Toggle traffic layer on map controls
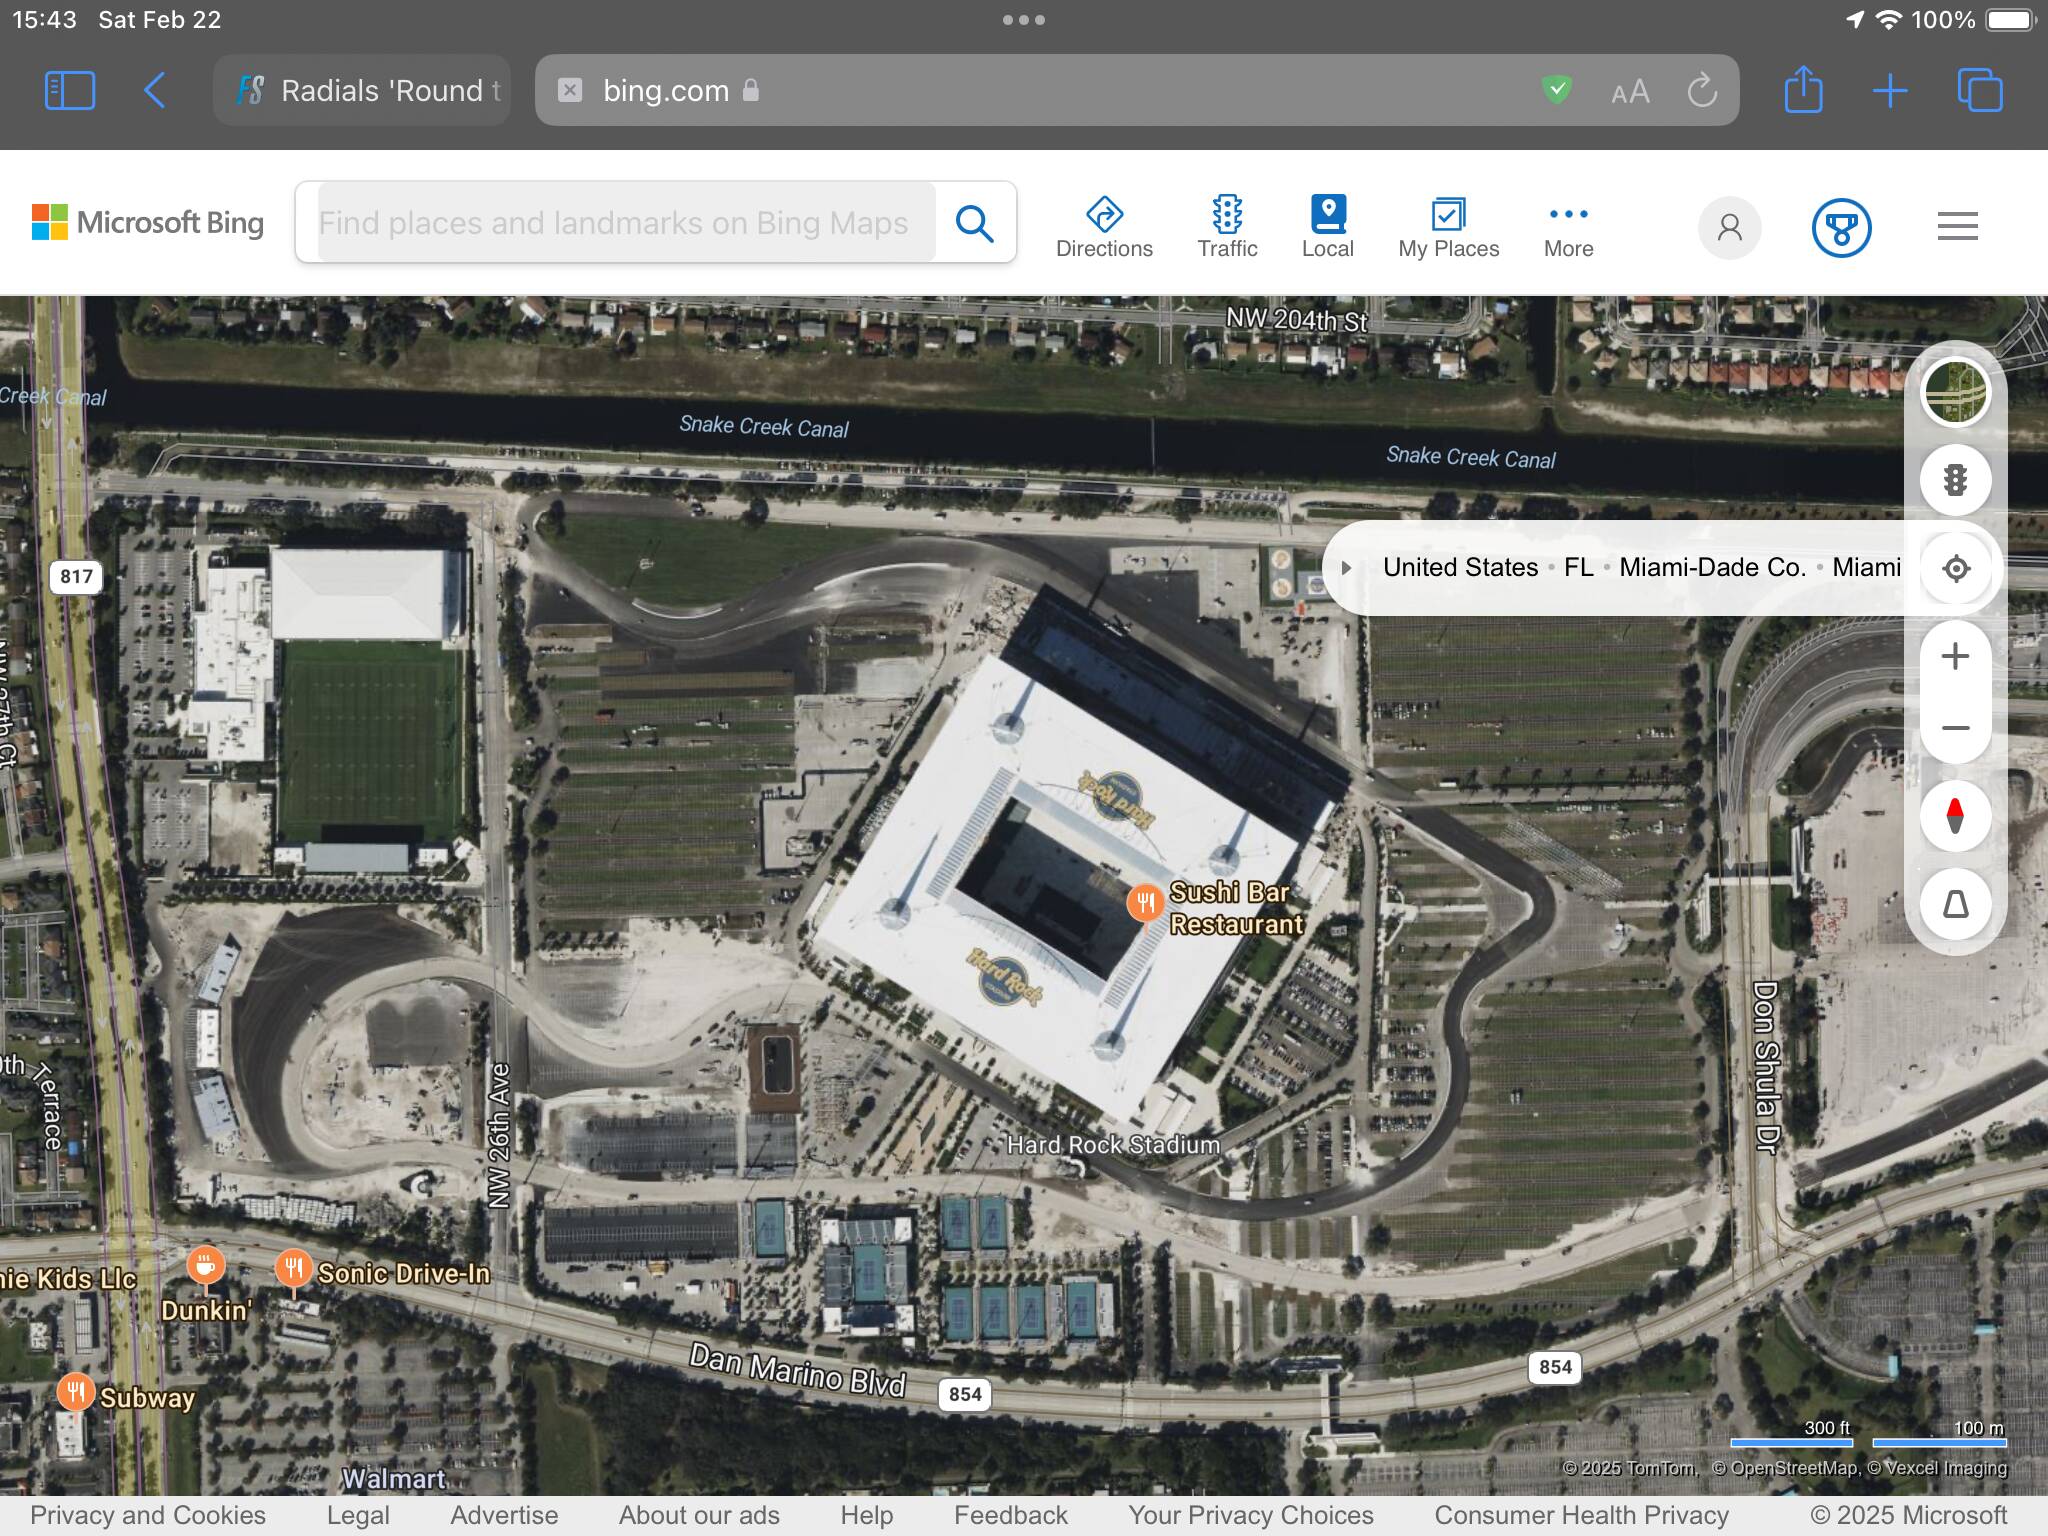Screen dimensions: 2048x1536 tap(1955, 480)
